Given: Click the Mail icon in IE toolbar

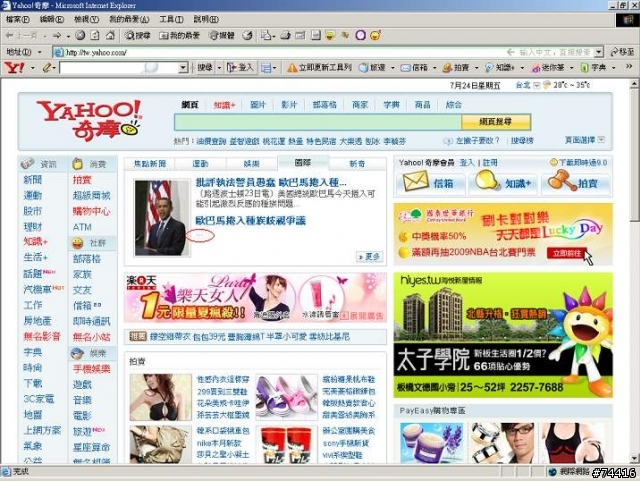Looking at the screenshot, I should pyautogui.click(x=267, y=36).
